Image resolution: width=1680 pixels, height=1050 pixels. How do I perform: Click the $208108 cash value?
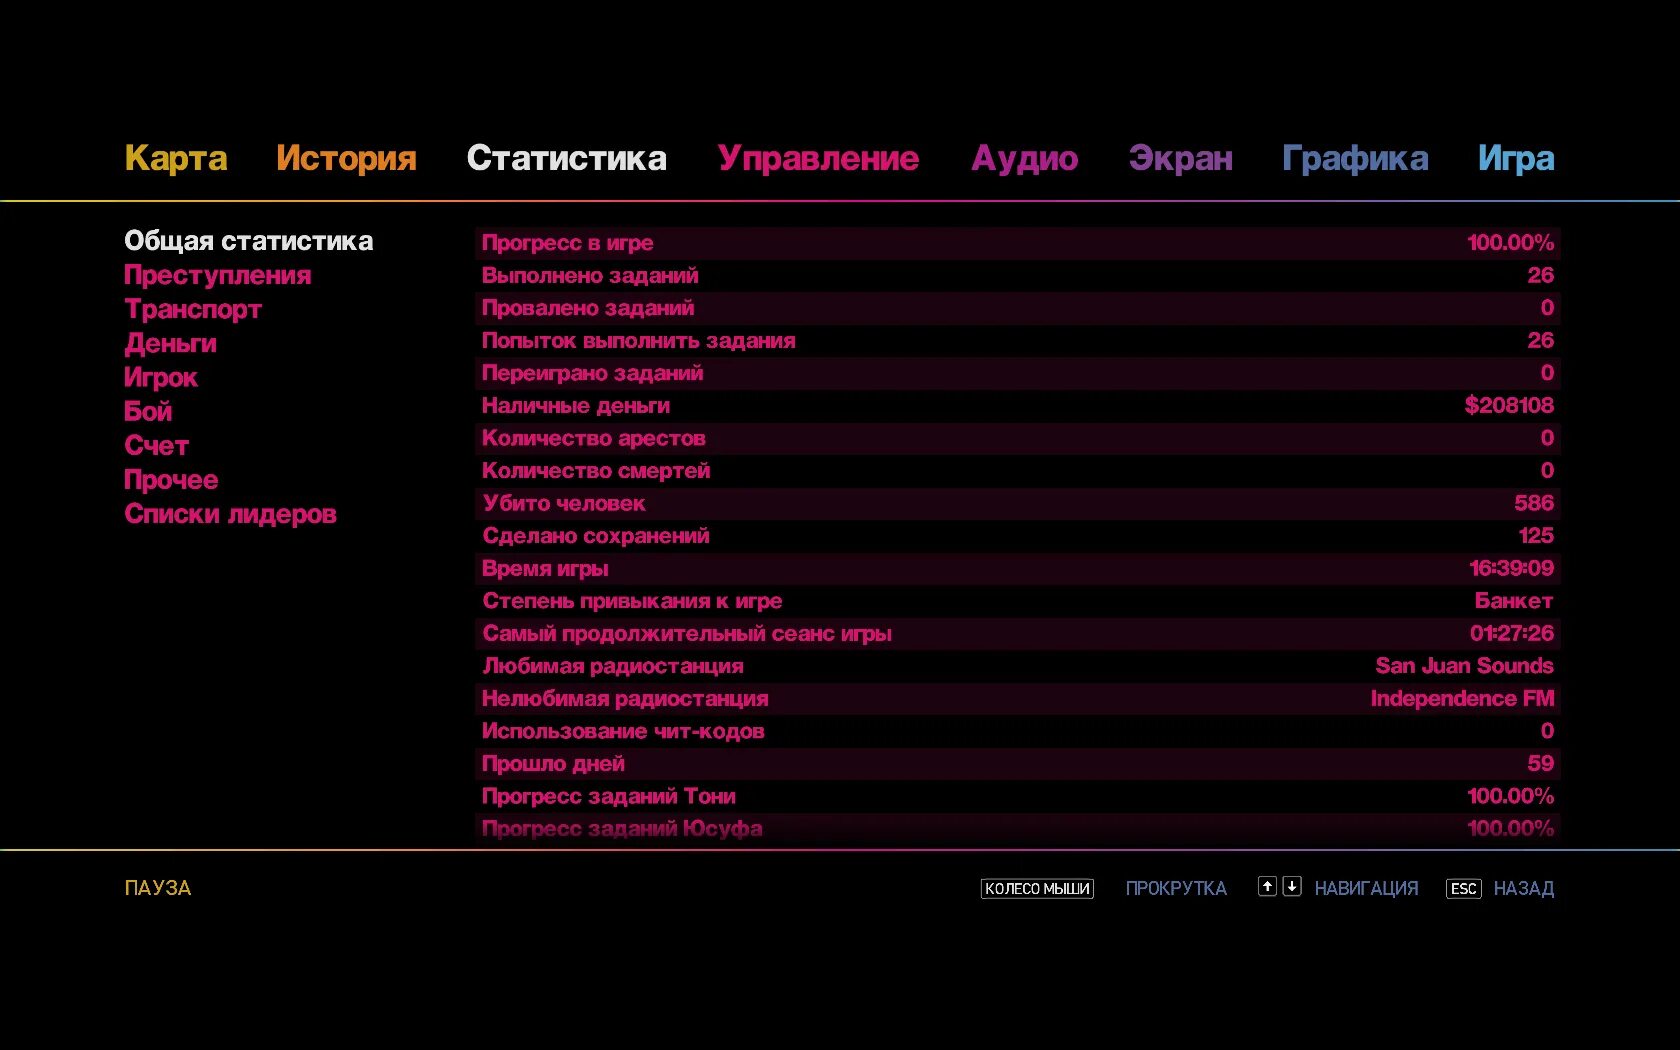click(x=1509, y=405)
